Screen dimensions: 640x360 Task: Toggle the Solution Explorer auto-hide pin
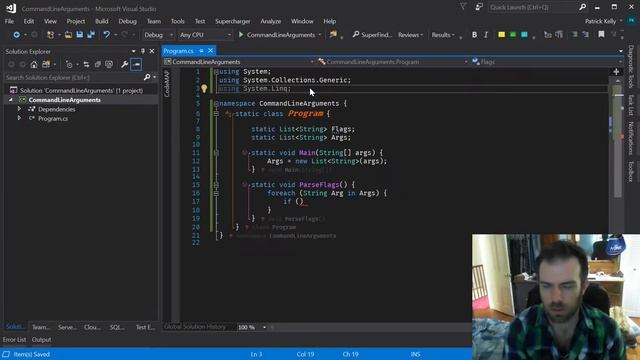142,51
